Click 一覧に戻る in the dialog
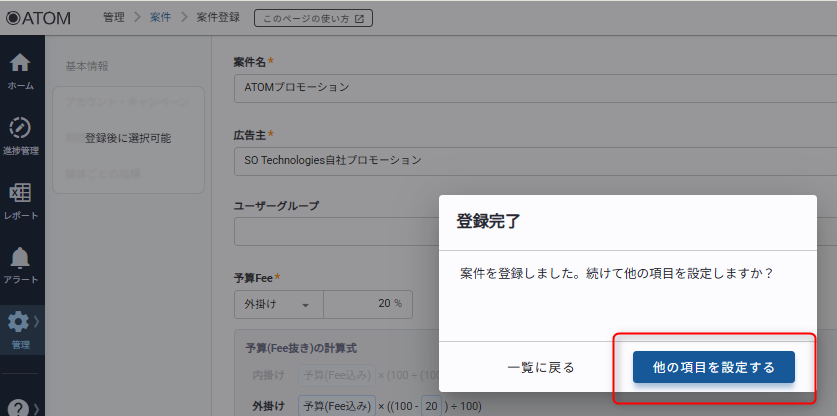The height and width of the screenshot is (416, 837). click(540, 367)
